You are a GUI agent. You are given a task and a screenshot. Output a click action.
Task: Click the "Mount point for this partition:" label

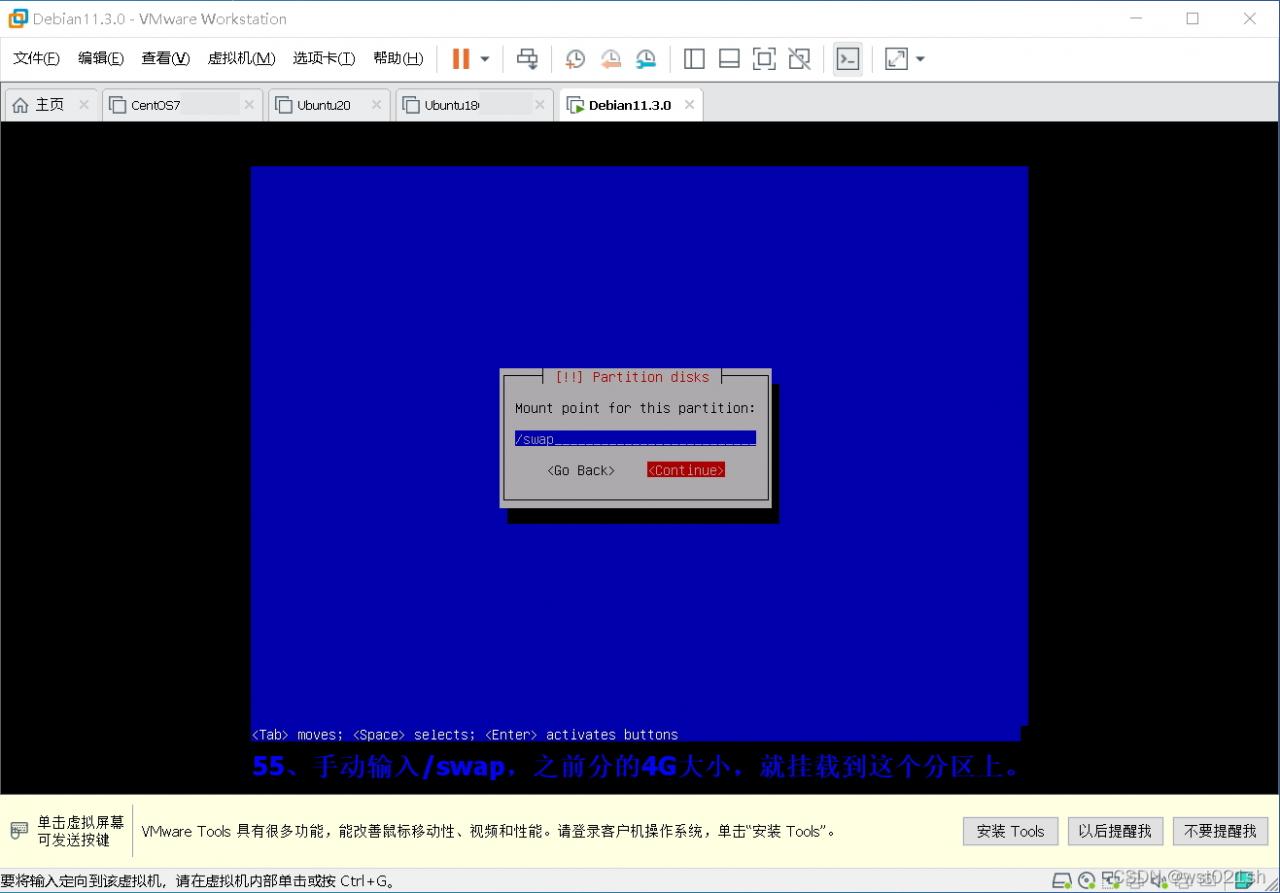point(635,408)
